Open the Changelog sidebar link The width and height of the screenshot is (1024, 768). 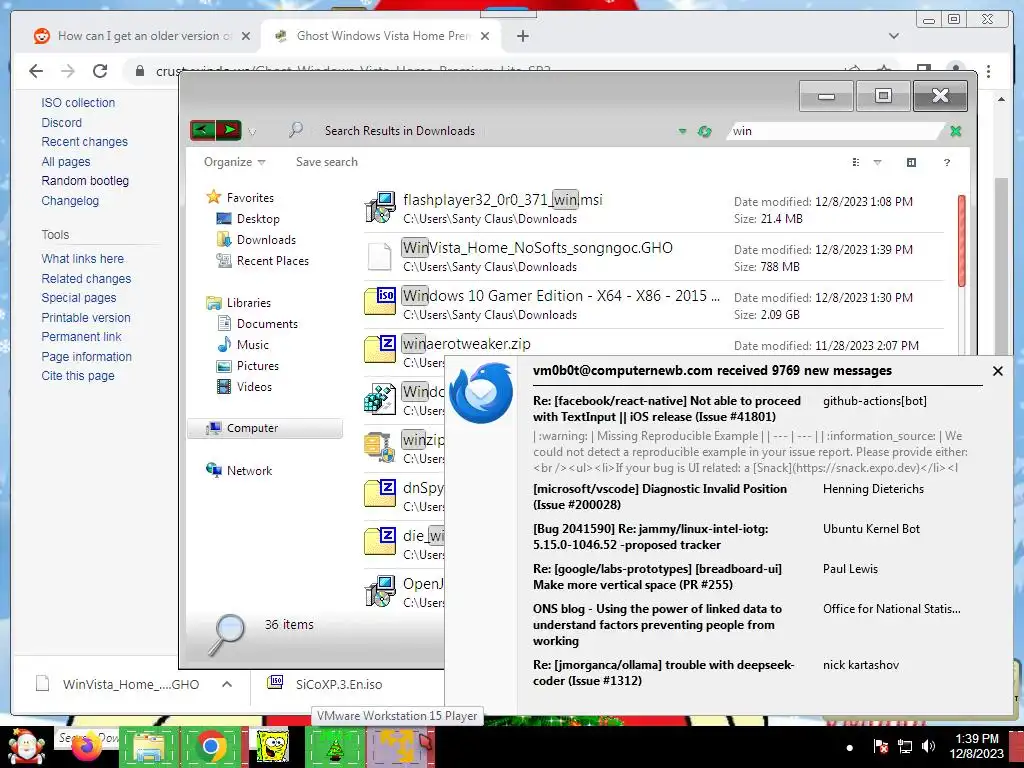click(x=70, y=200)
